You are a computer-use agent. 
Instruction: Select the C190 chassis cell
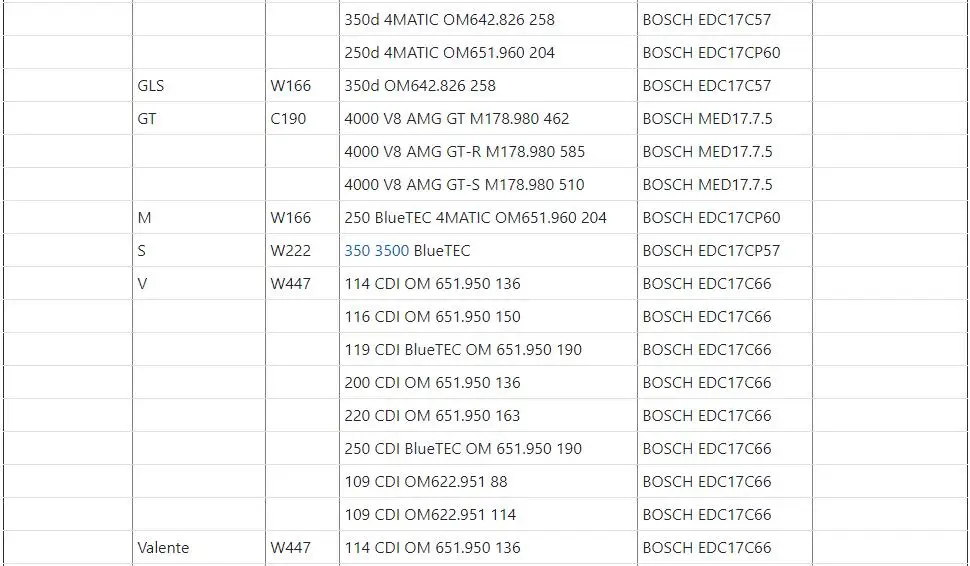coord(303,118)
